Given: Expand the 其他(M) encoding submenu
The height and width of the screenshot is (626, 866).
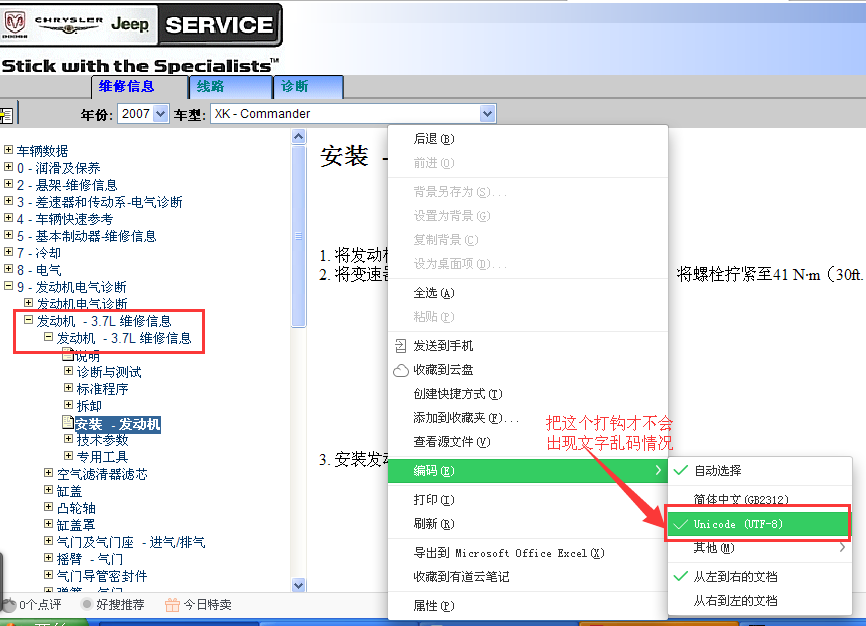Looking at the screenshot, I should coord(759,548).
